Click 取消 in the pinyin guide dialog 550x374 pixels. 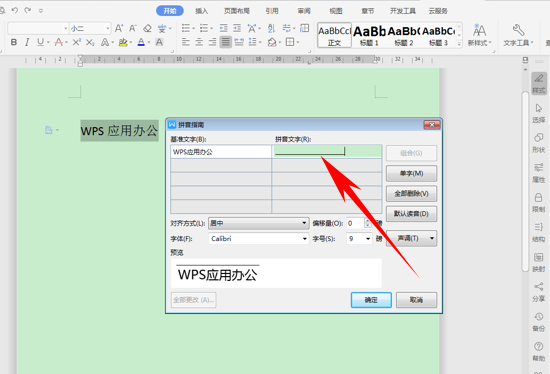(x=416, y=300)
